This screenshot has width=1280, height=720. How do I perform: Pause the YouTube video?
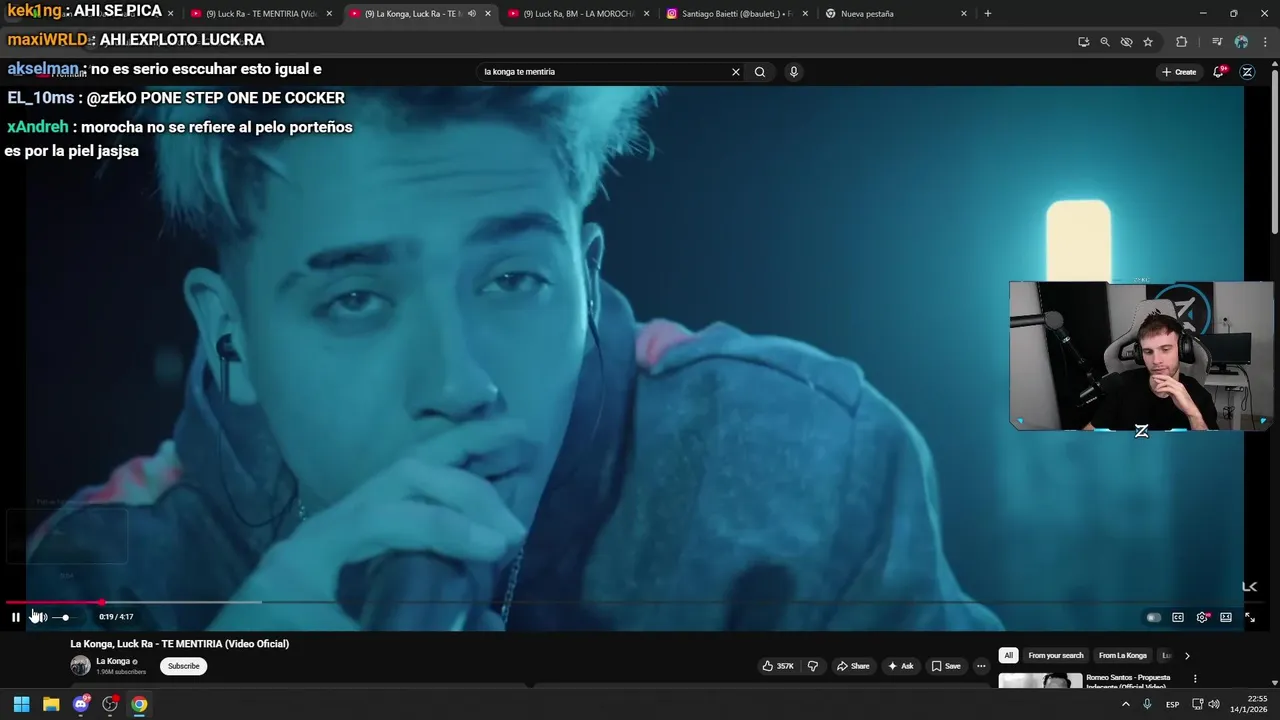click(15, 617)
